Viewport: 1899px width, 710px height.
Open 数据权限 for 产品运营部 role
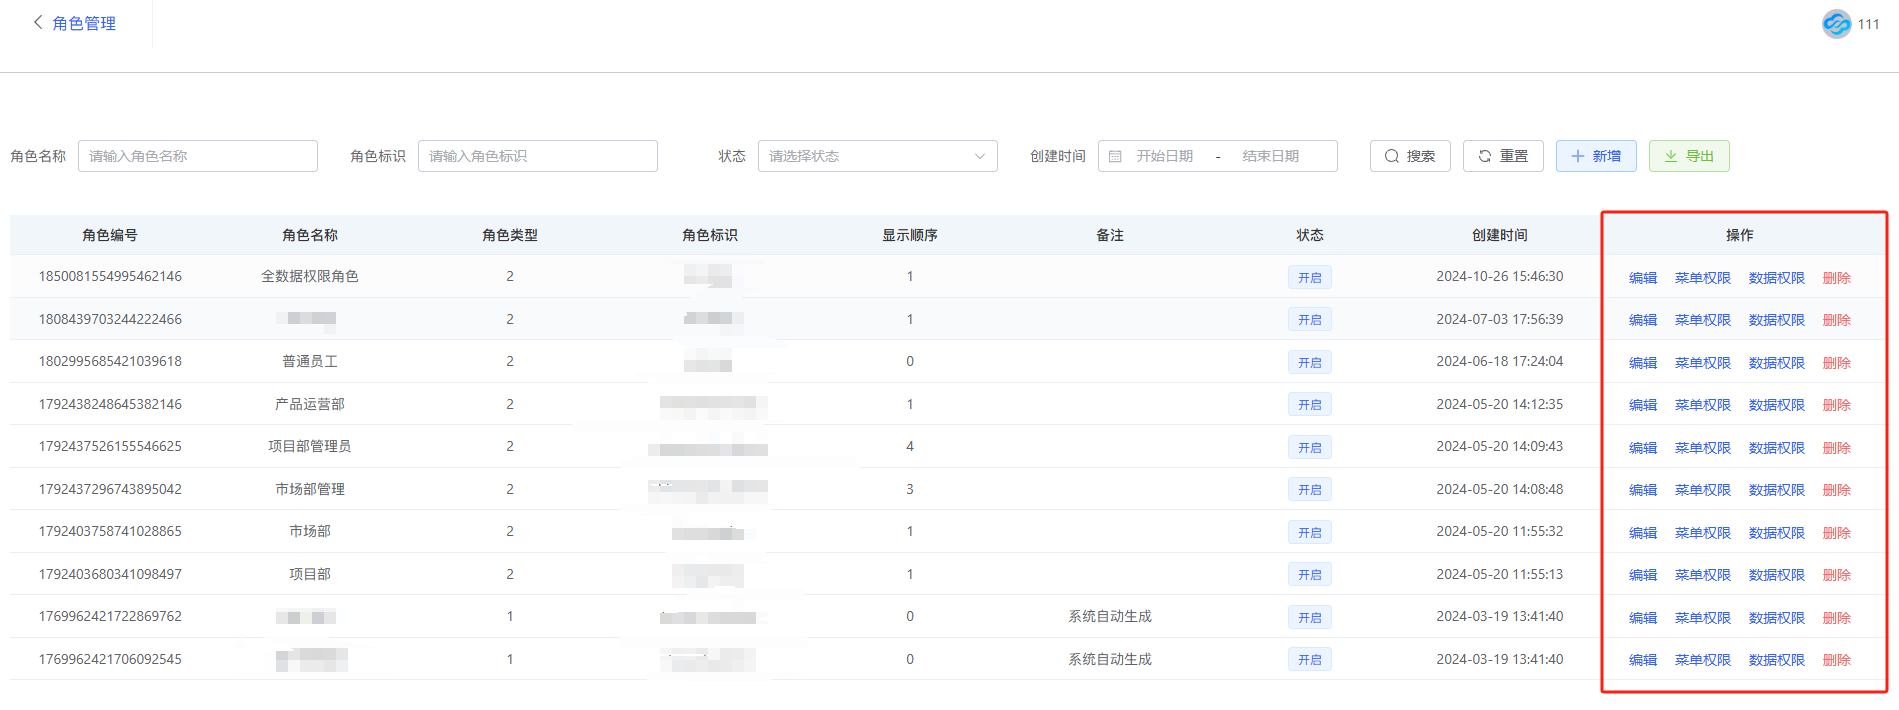pyautogui.click(x=1776, y=405)
